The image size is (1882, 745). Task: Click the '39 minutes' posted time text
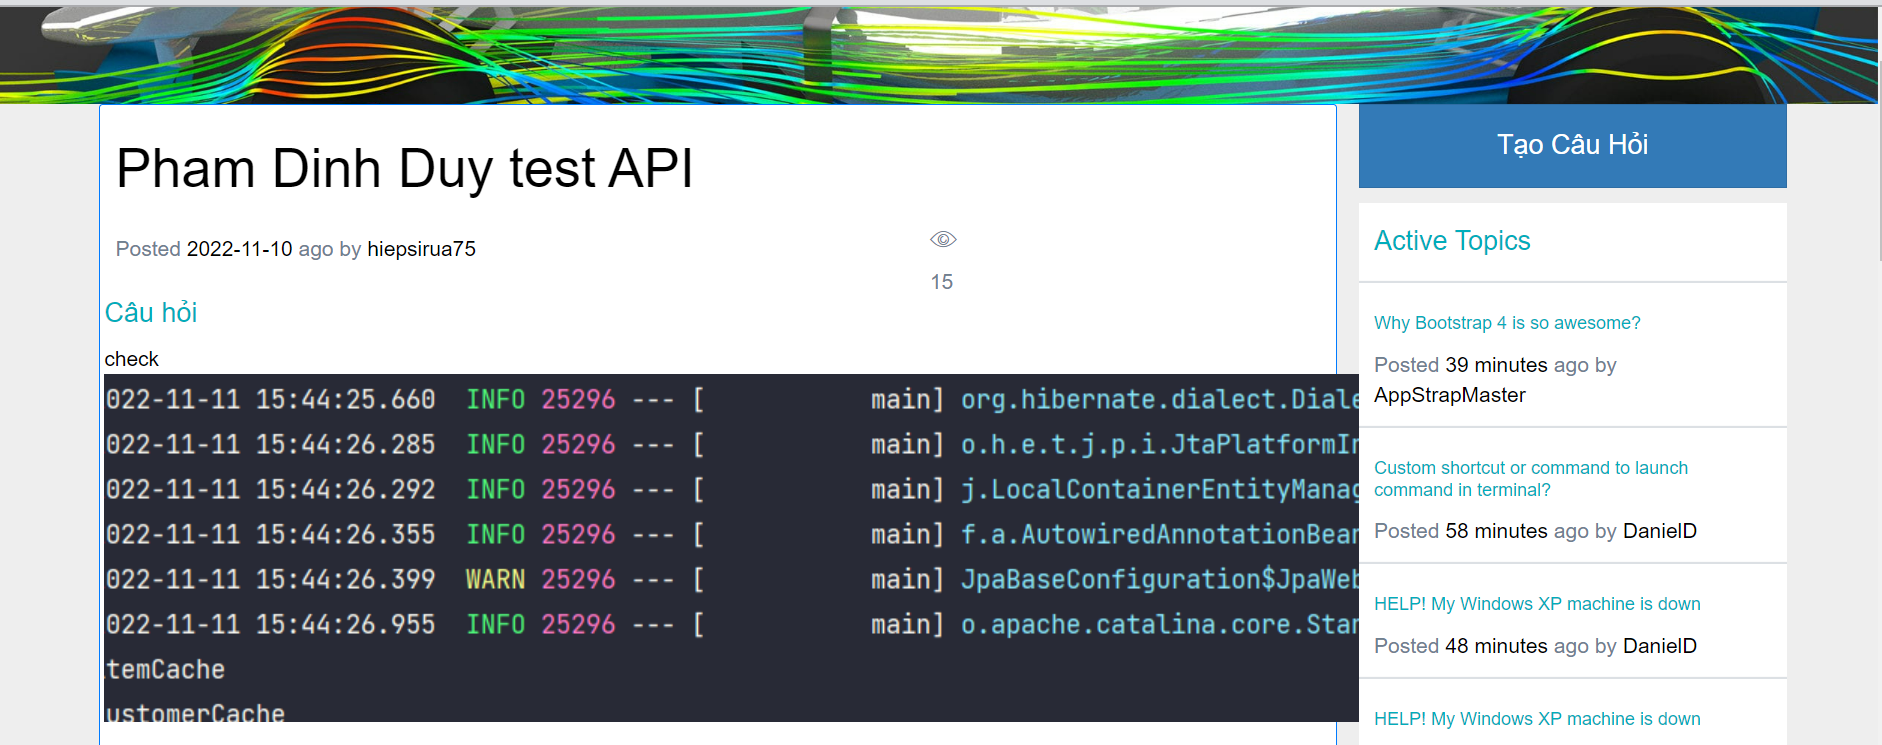click(x=1497, y=365)
